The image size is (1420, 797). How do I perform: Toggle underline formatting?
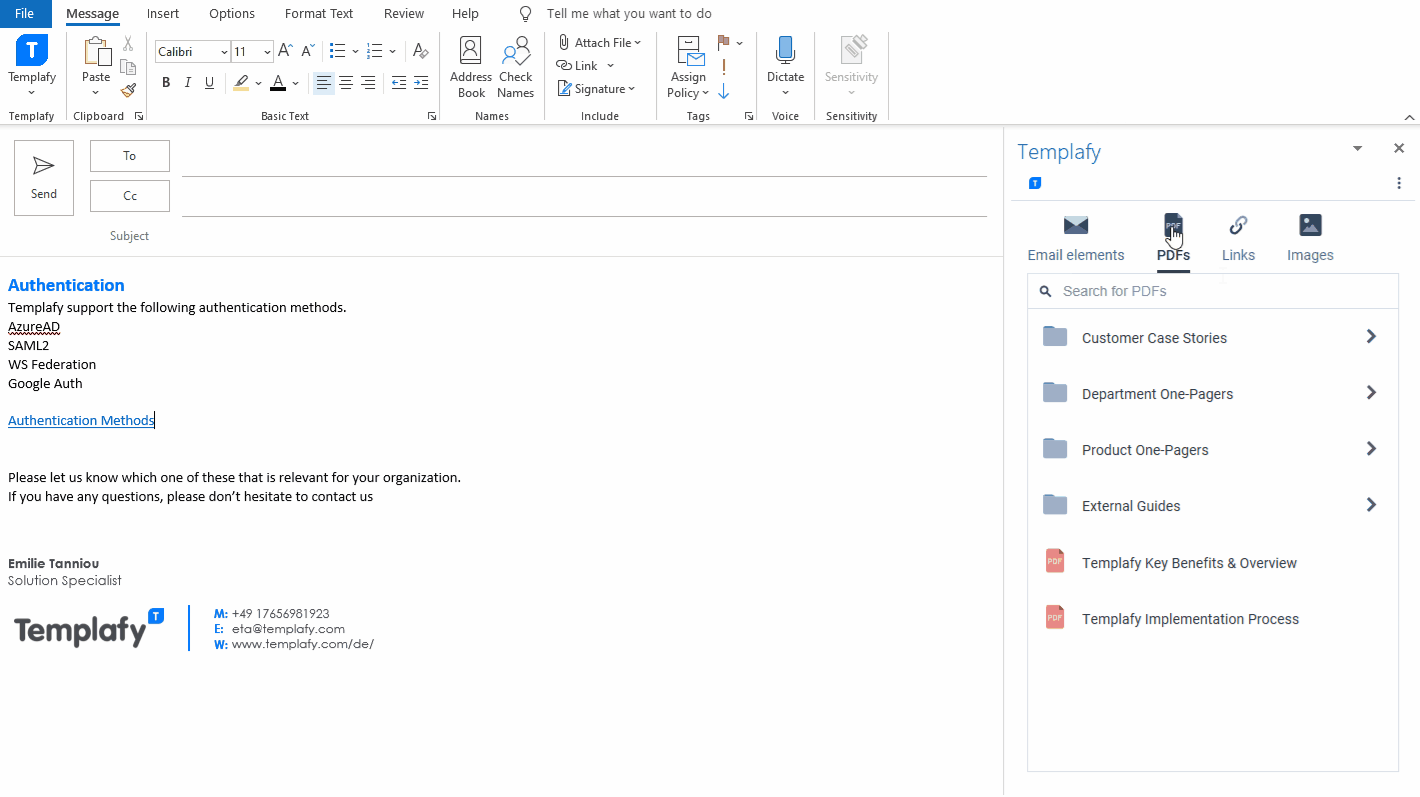(x=209, y=83)
